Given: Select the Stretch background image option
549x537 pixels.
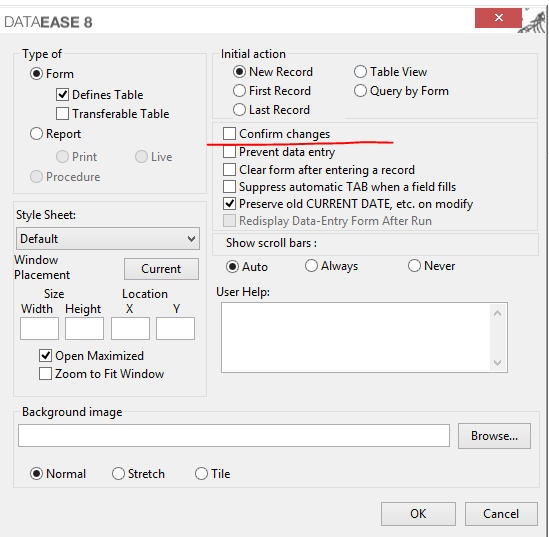Looking at the screenshot, I should (118, 474).
